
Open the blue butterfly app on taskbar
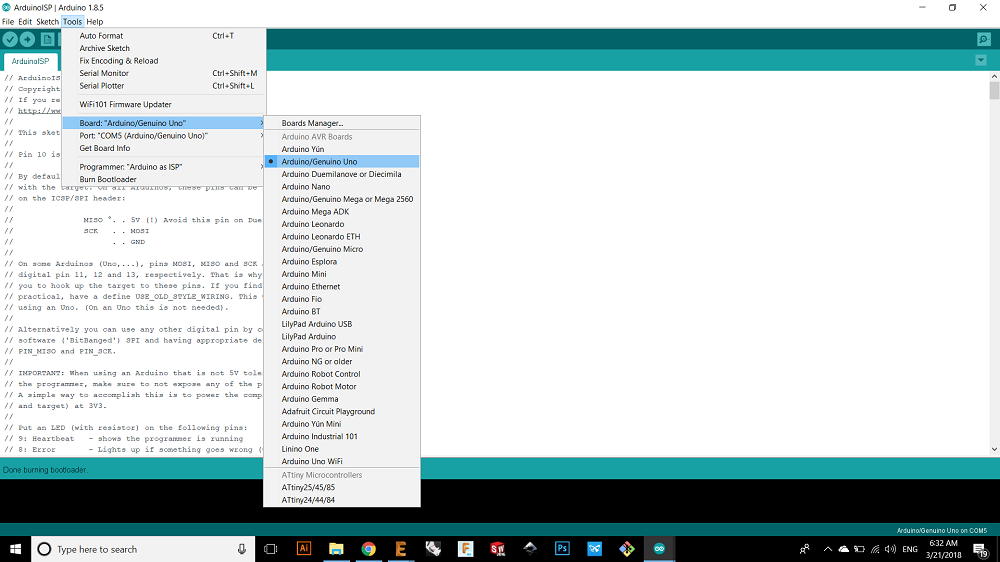(595, 549)
